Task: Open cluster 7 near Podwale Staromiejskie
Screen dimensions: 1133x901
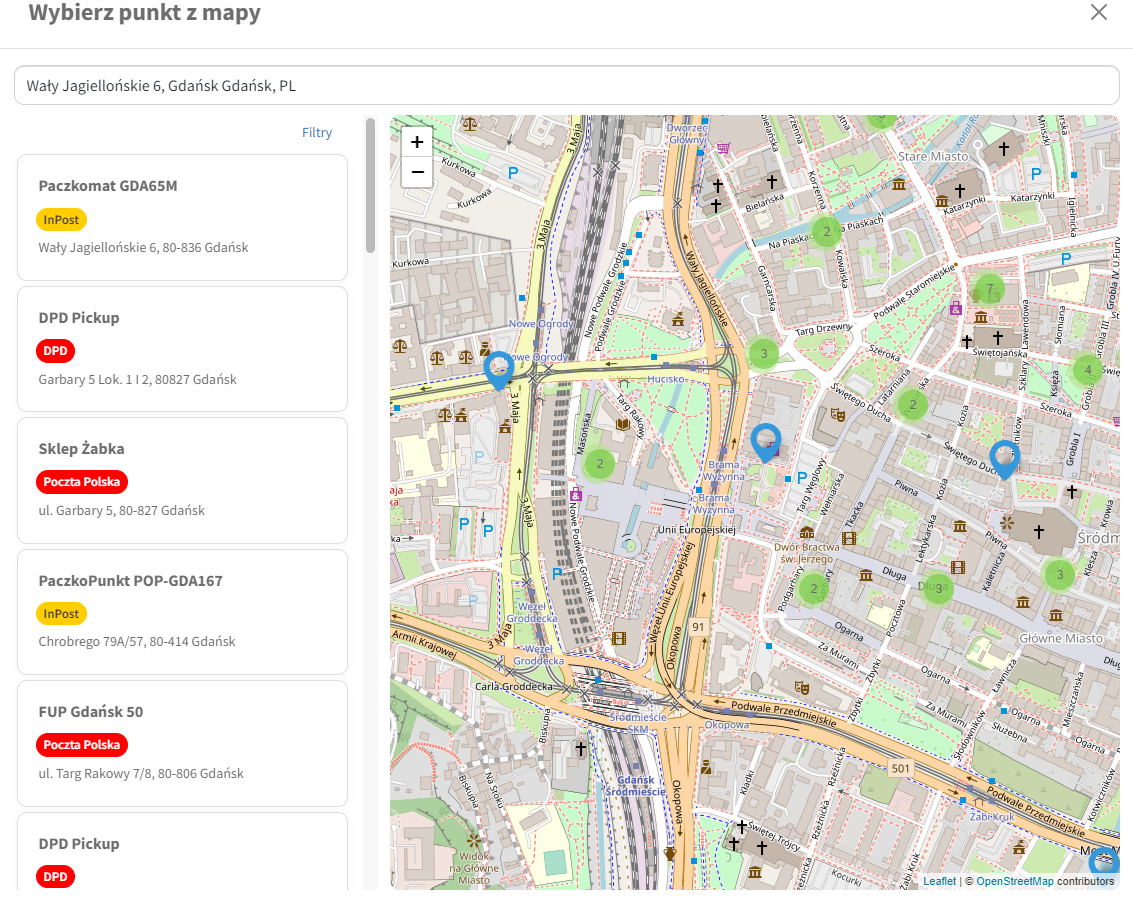Action: tap(989, 289)
